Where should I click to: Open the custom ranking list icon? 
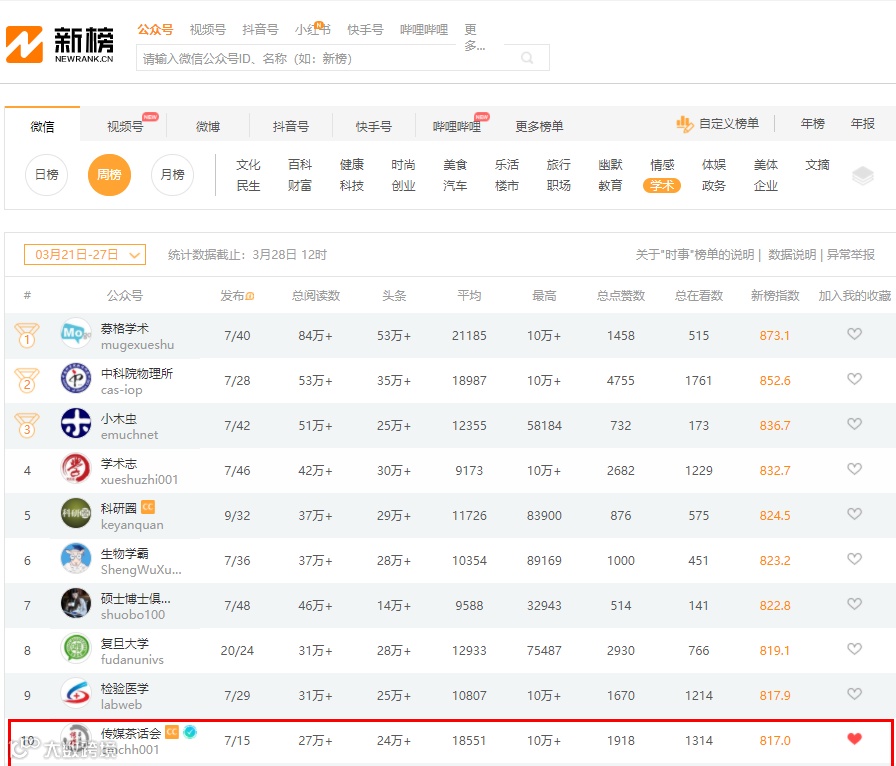point(685,123)
